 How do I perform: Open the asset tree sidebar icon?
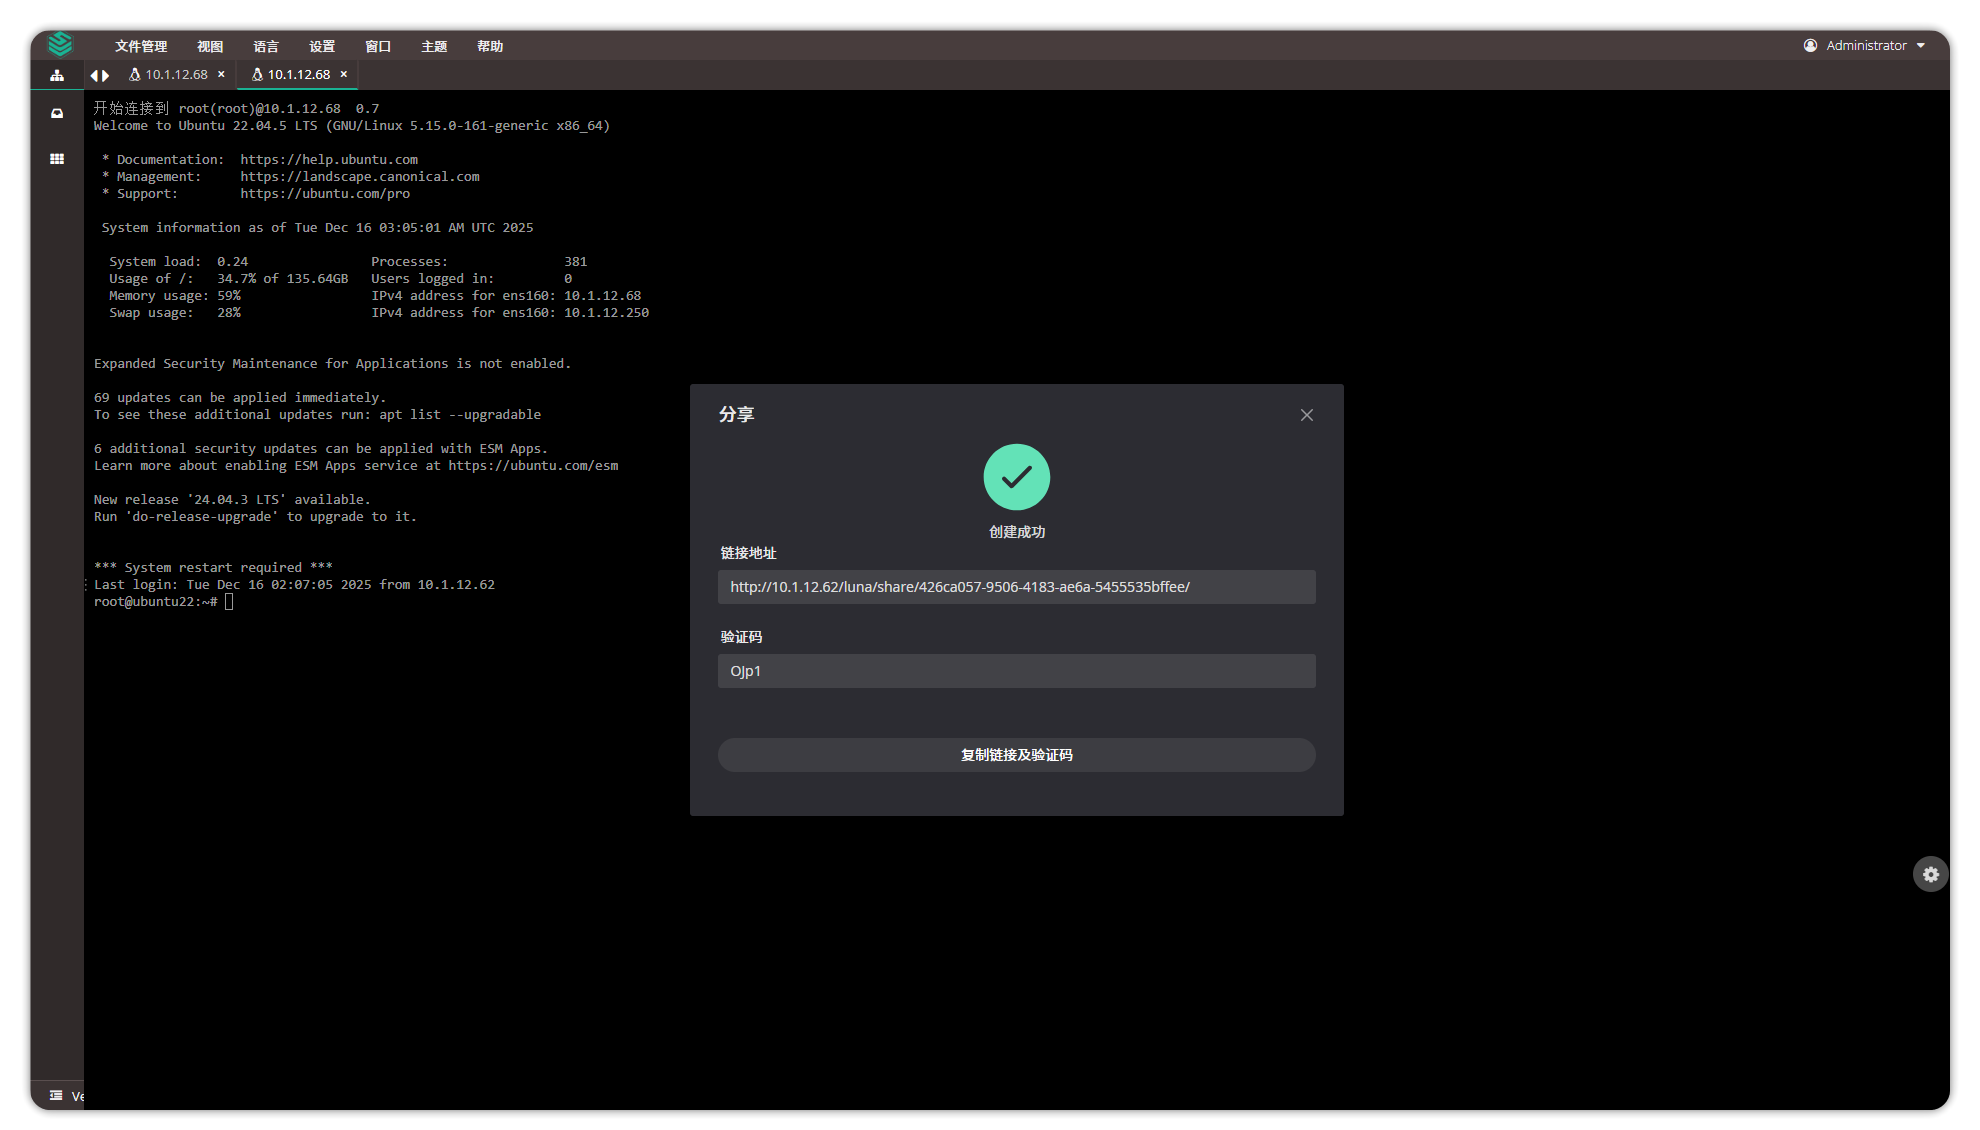click(57, 75)
